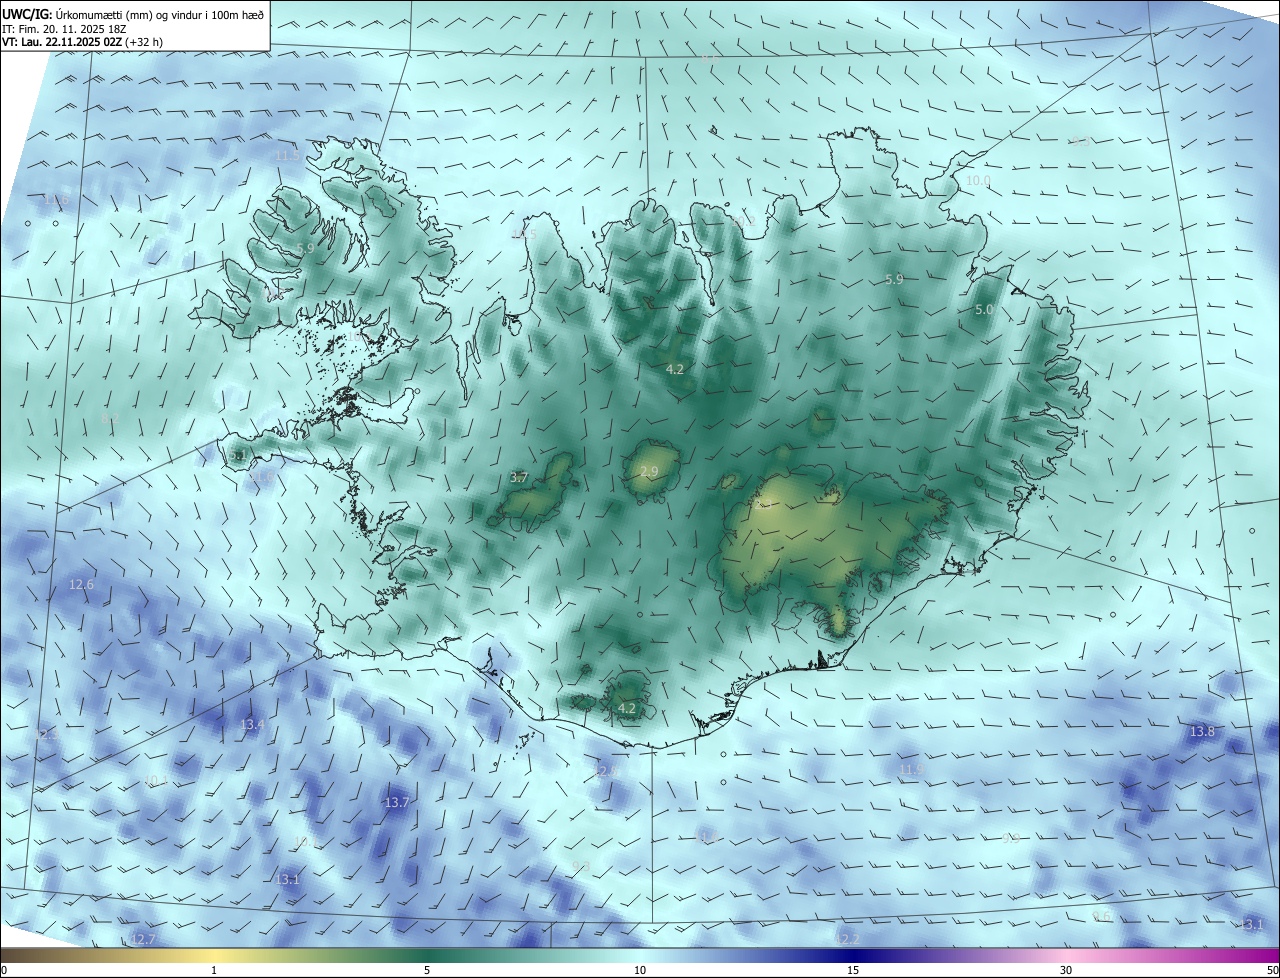Click the 12.2 value above the colour legend

pos(847,939)
